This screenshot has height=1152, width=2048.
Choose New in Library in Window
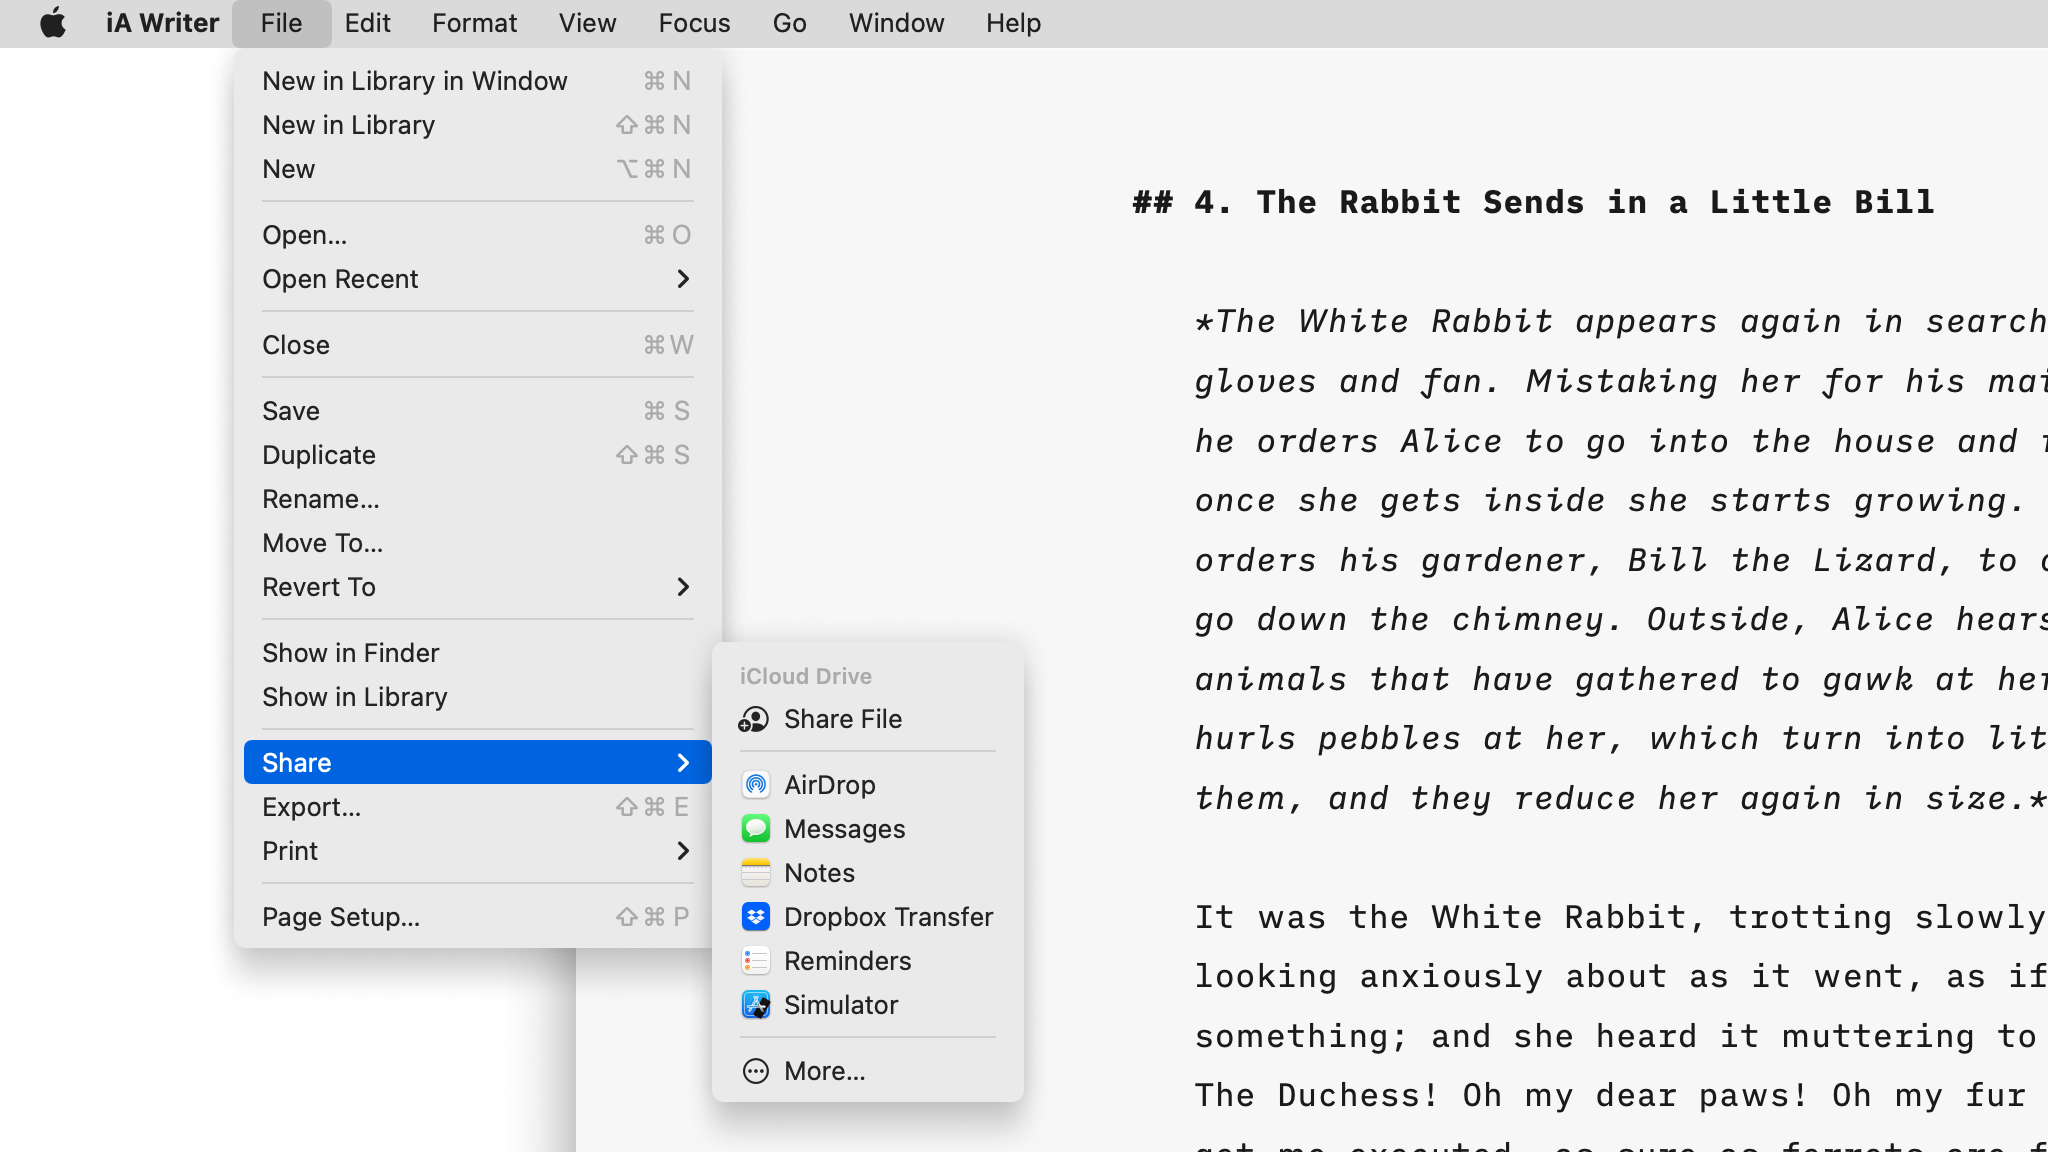tap(414, 81)
